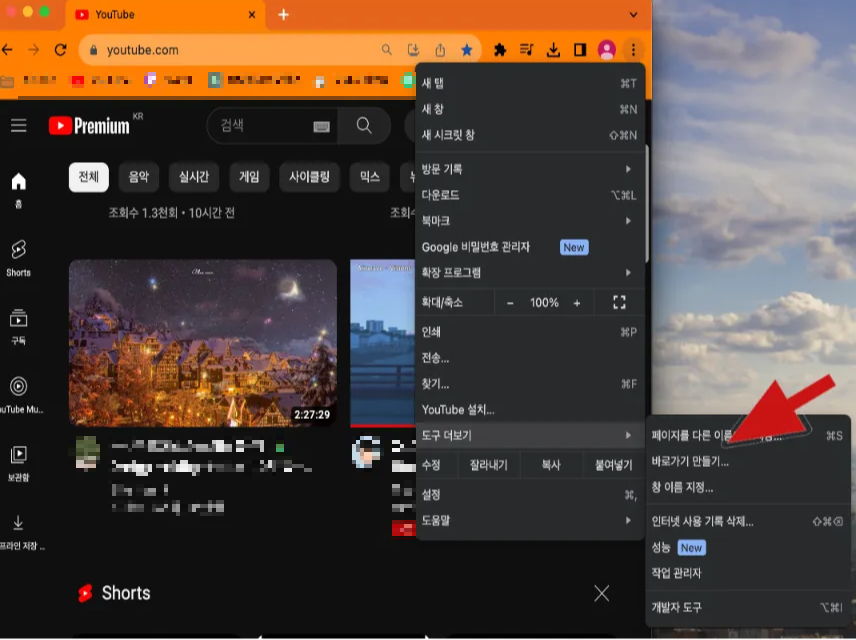The height and width of the screenshot is (640, 856).
Task: Click the magnifier icon in the address bar
Action: tap(387, 50)
